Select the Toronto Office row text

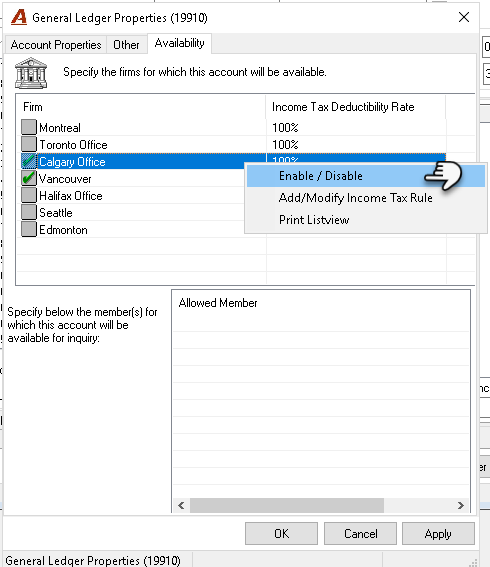73,145
